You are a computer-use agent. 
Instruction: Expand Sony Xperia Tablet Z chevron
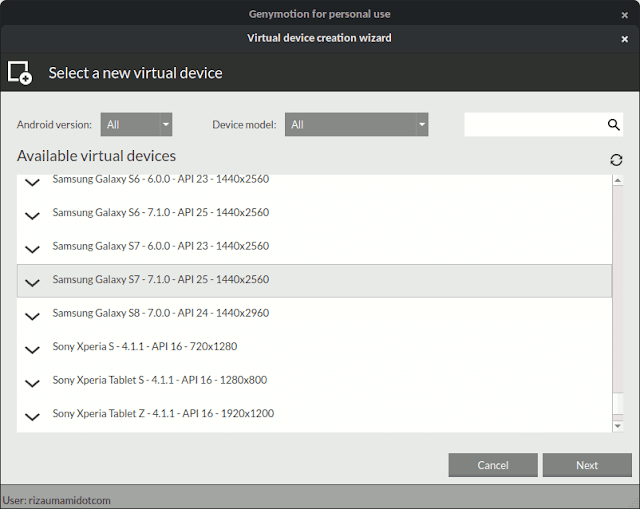coord(32,416)
